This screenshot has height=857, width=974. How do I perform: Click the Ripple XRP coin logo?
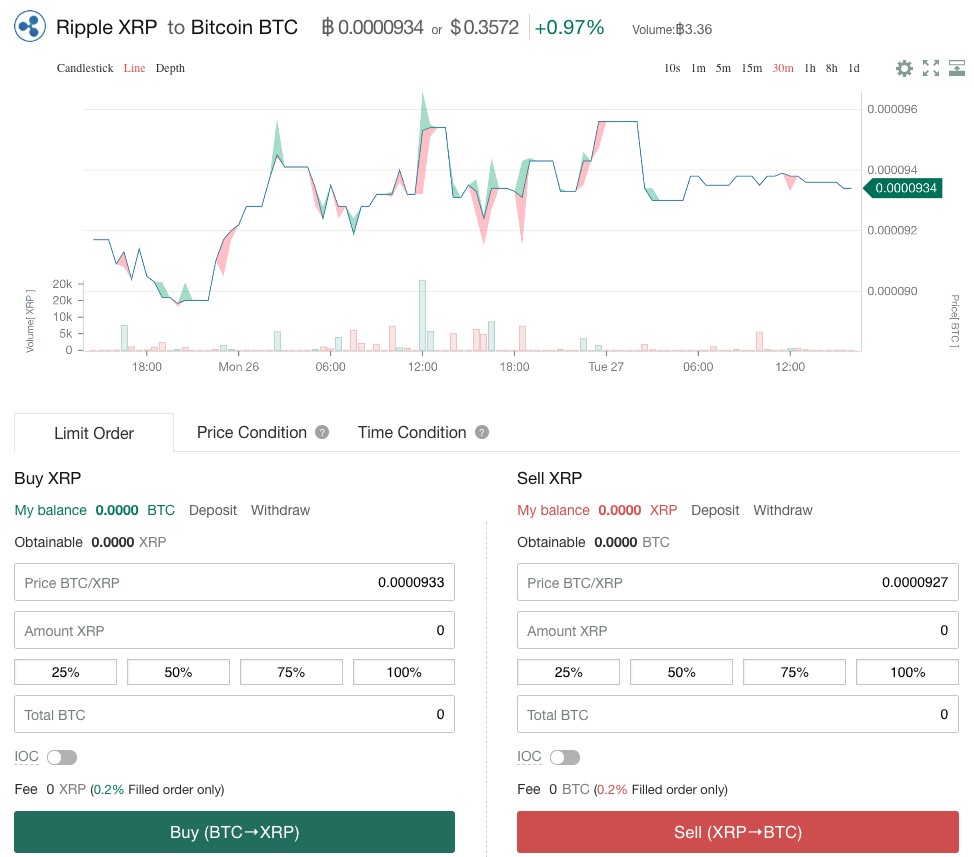(x=30, y=27)
